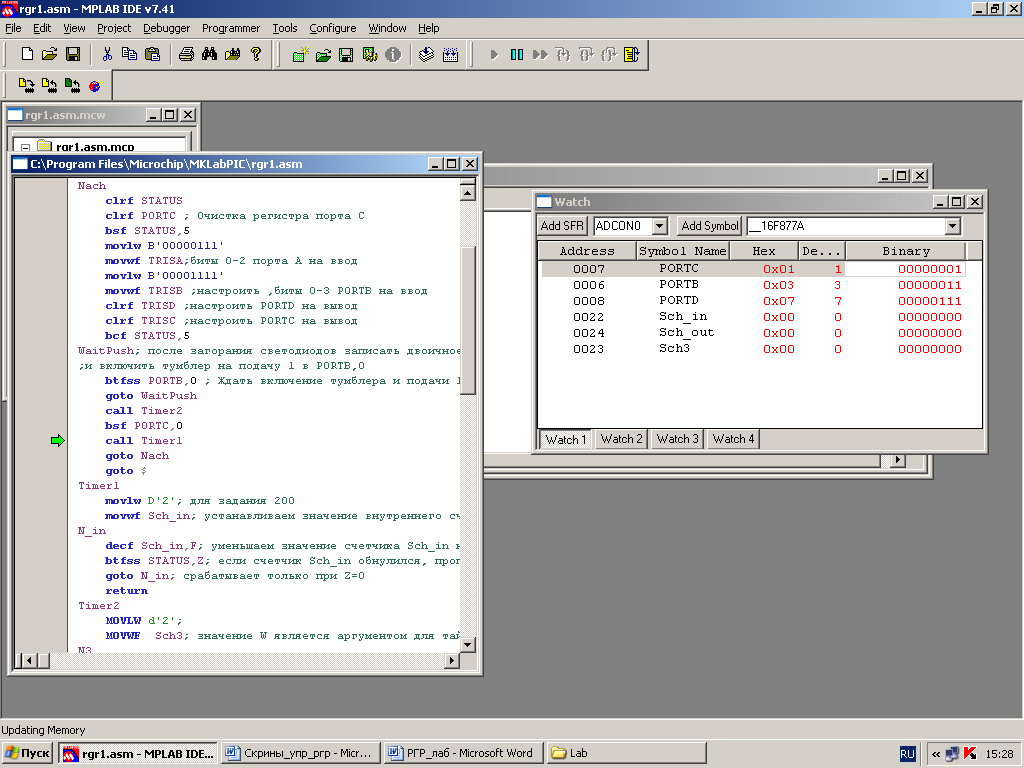Switch to the Watch 3 tab
The height and width of the screenshot is (768, 1024).
click(x=677, y=439)
